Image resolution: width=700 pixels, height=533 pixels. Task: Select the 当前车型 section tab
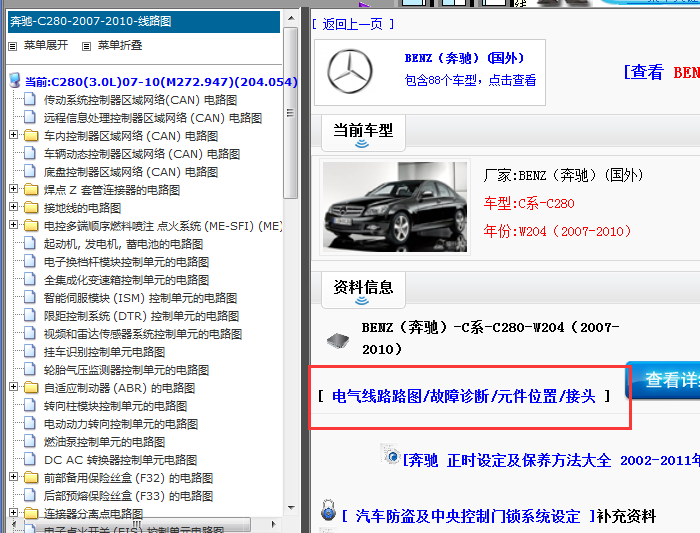[x=363, y=133]
